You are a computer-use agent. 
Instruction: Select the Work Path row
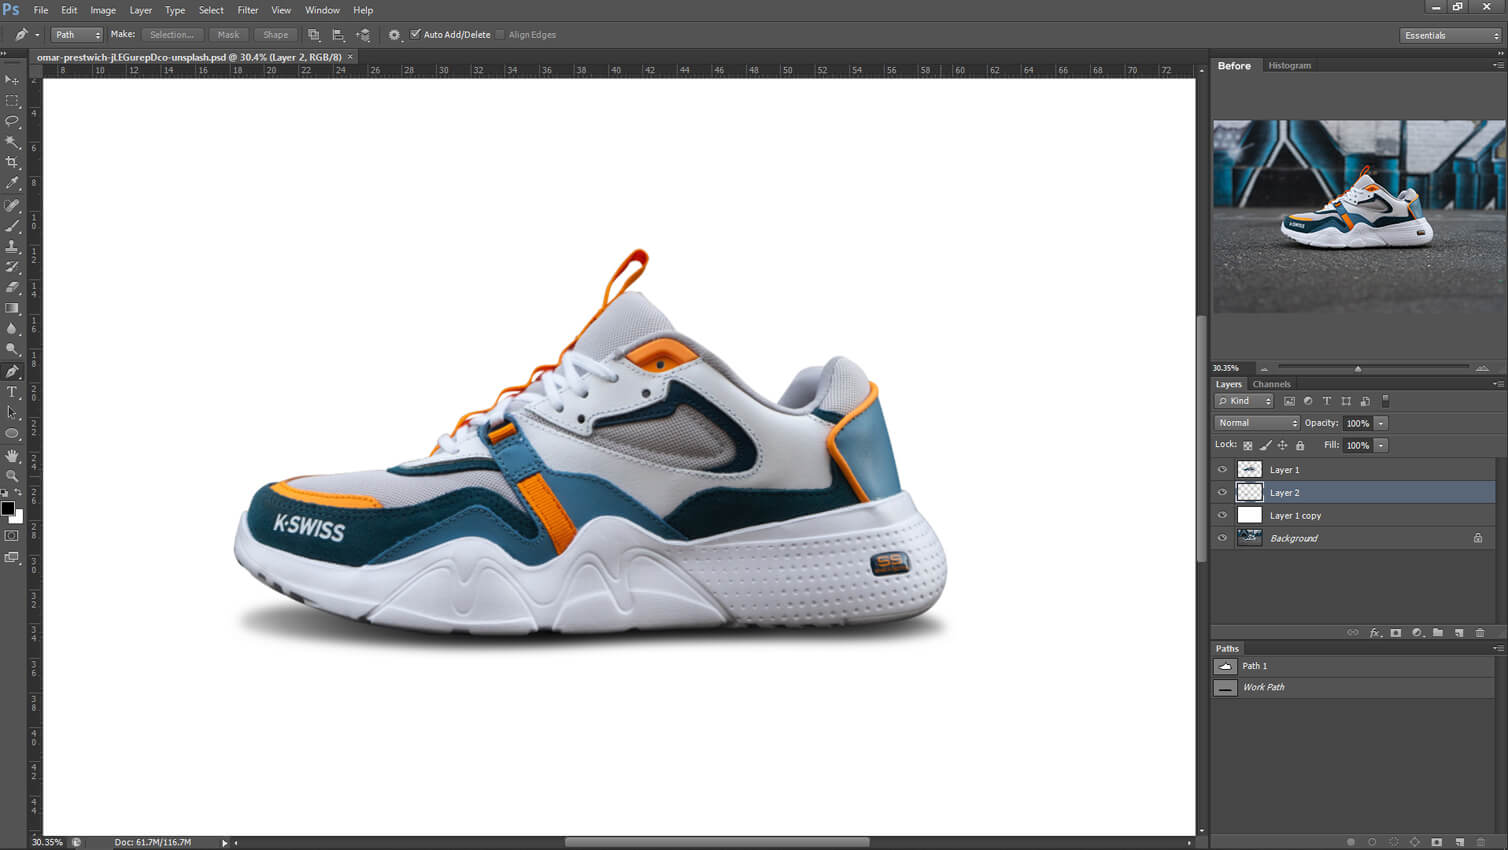(1353, 688)
